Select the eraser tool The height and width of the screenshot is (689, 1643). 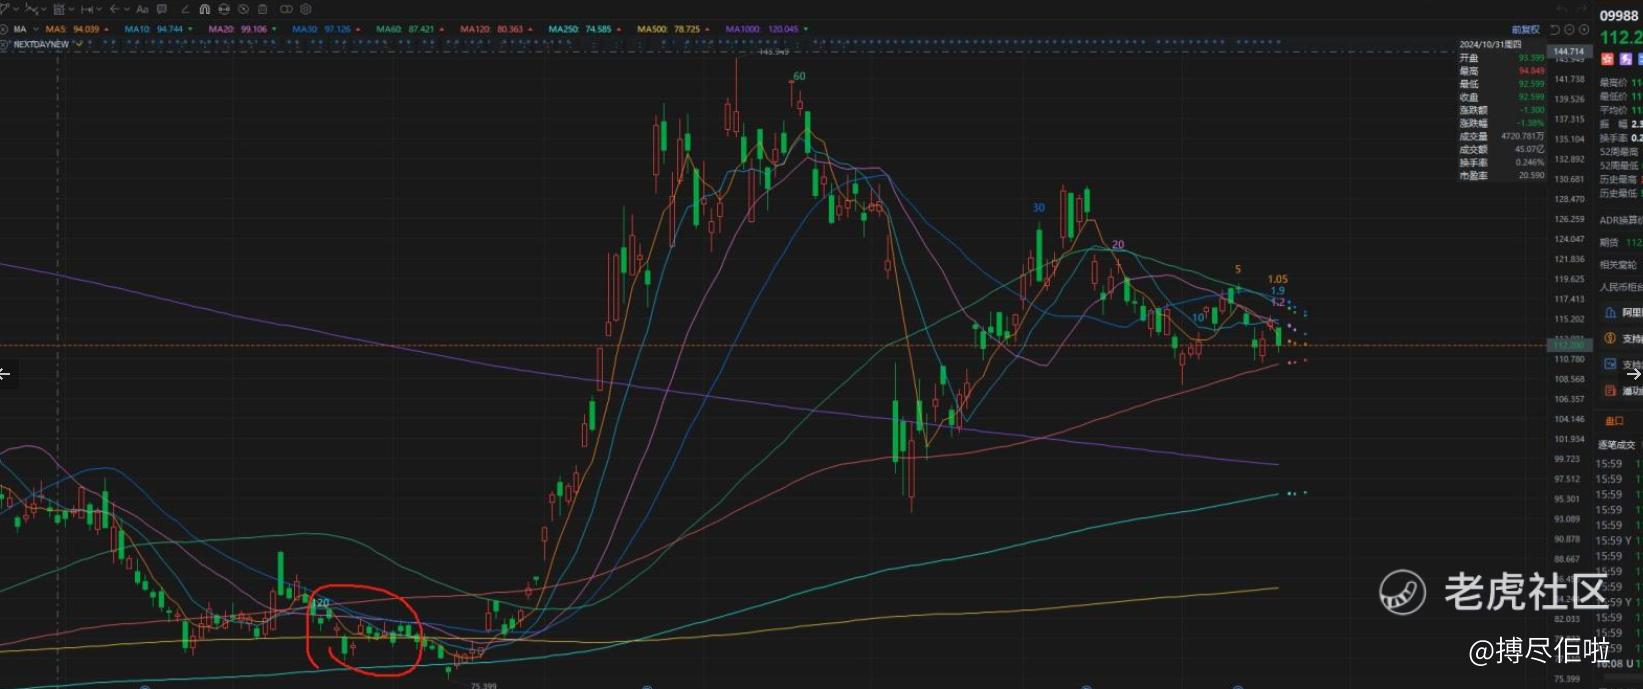(185, 9)
